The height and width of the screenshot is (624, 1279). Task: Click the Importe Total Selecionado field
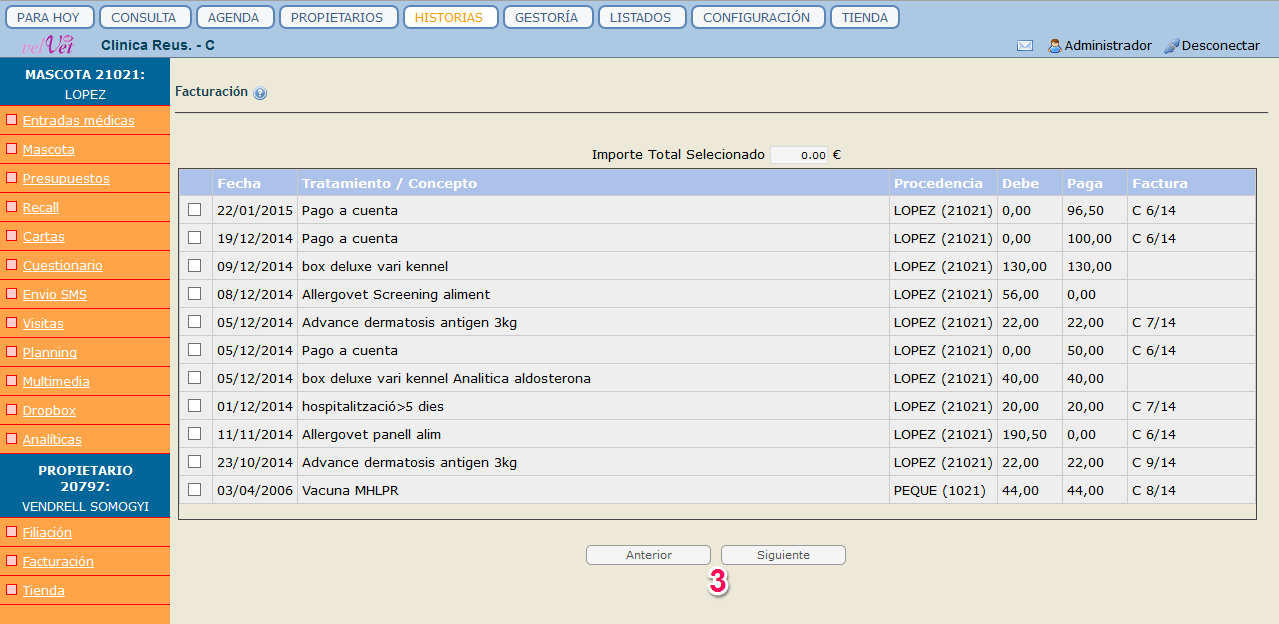tap(799, 155)
